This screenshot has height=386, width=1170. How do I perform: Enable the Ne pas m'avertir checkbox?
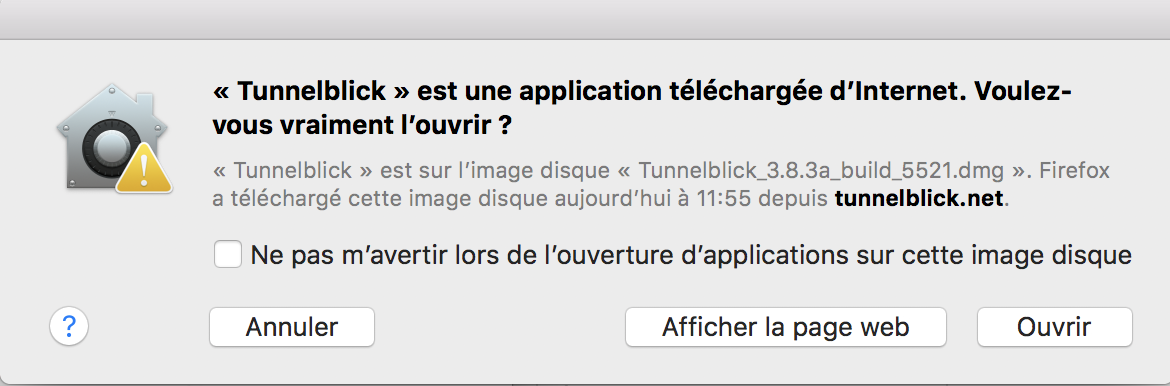click(228, 255)
